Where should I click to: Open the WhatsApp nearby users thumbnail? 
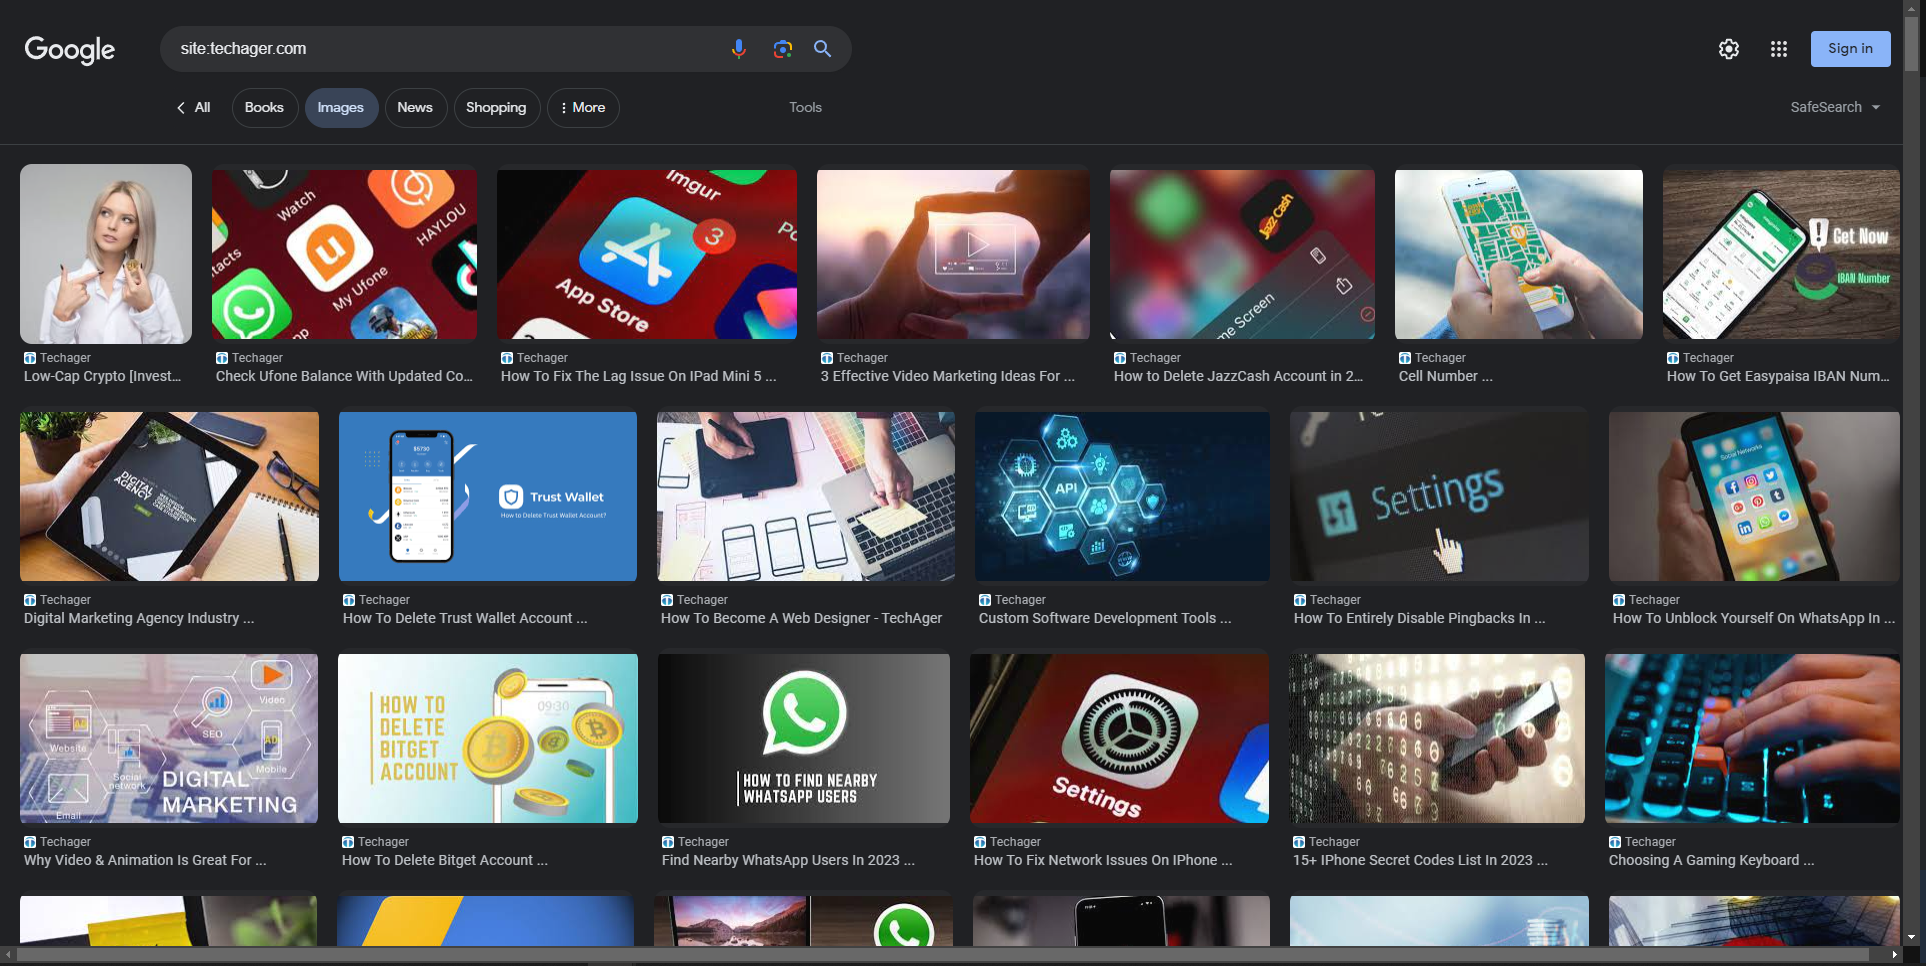tap(804, 738)
